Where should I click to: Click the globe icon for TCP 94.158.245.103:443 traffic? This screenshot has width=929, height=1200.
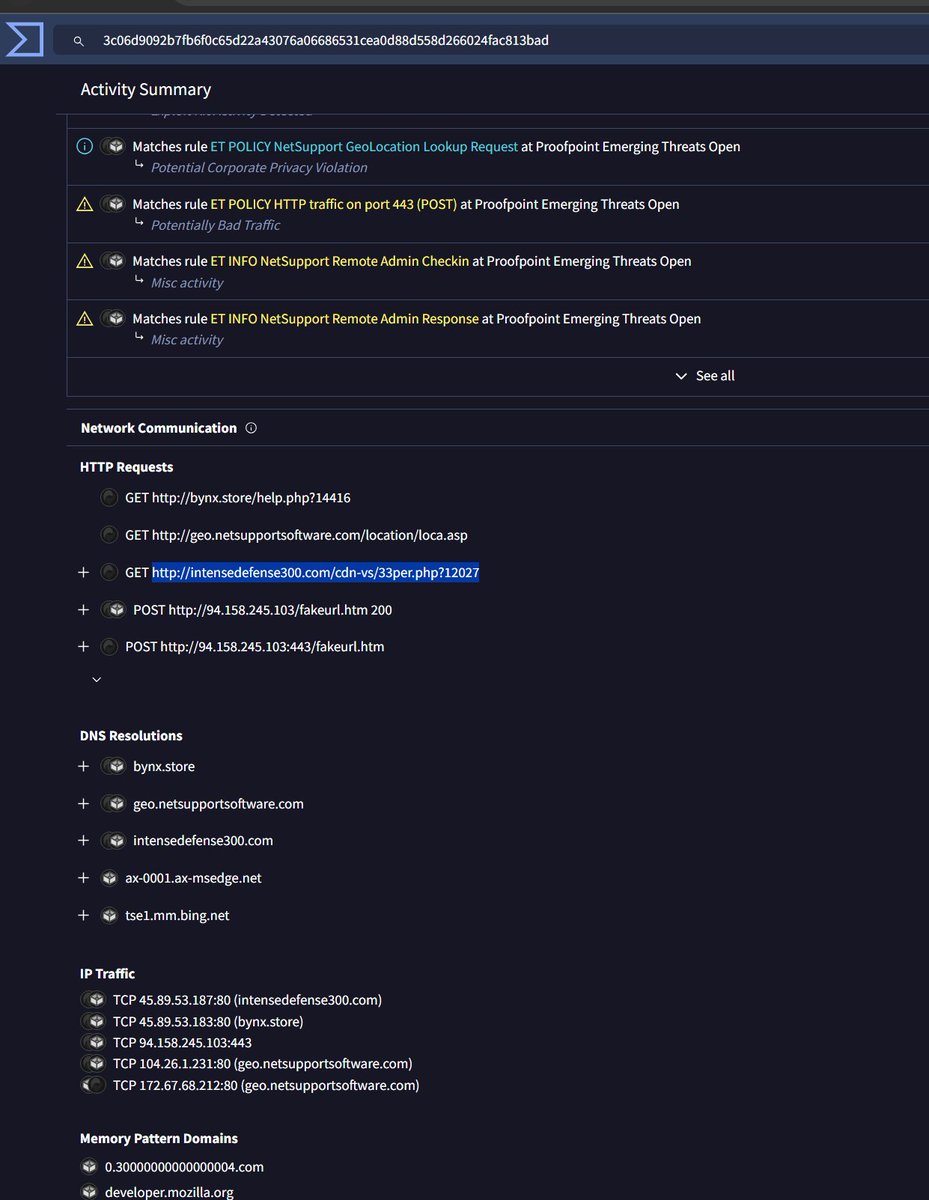coord(94,1041)
